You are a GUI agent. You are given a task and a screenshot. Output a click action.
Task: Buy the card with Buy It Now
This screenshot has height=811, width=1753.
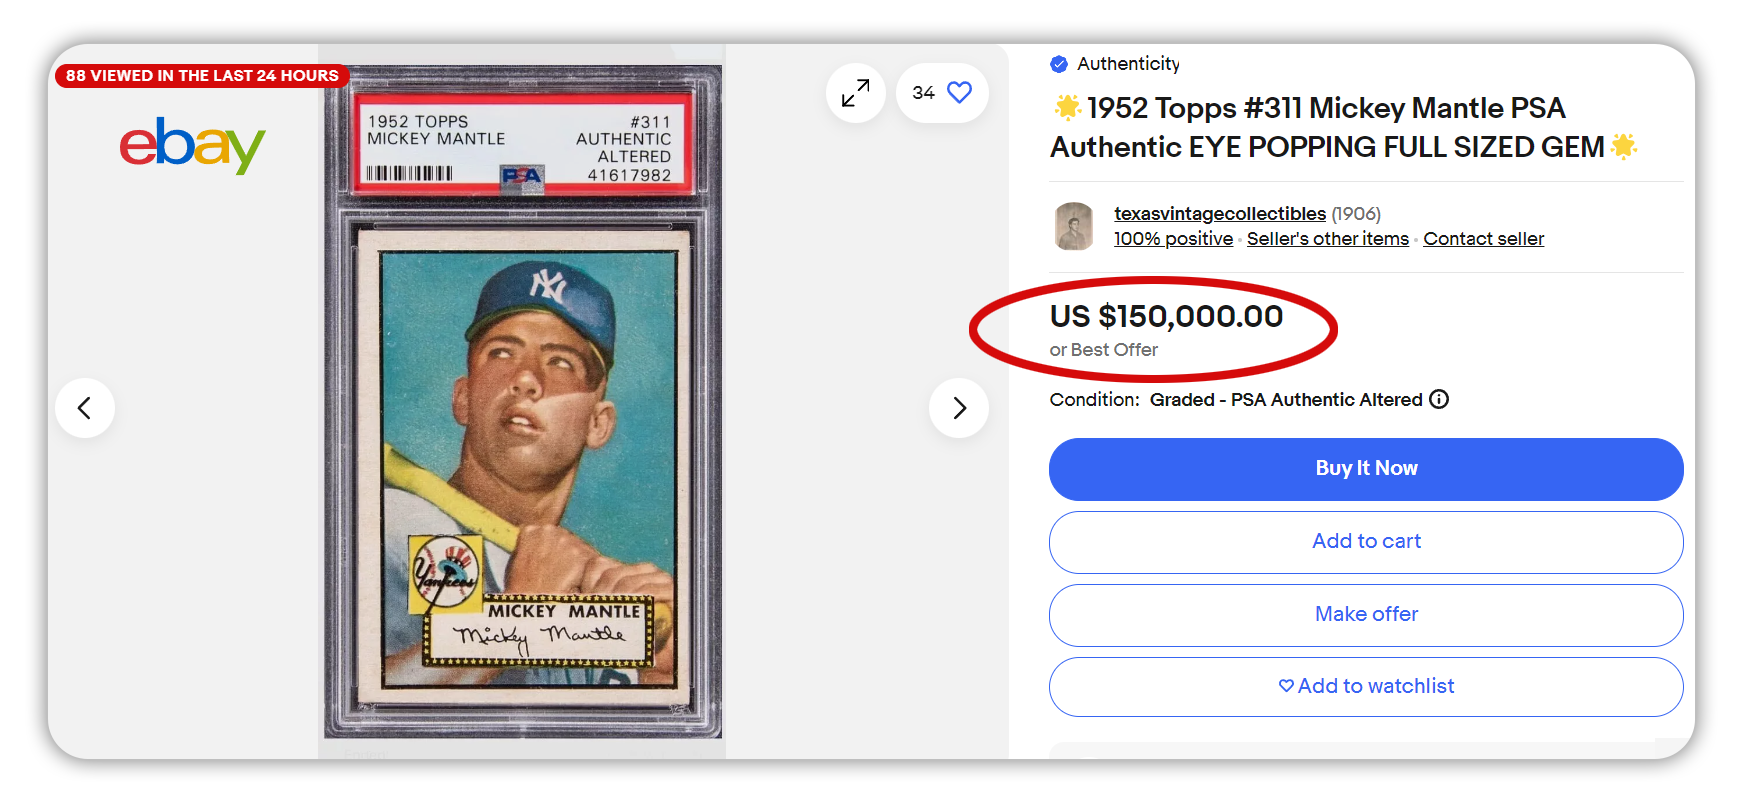tap(1366, 469)
